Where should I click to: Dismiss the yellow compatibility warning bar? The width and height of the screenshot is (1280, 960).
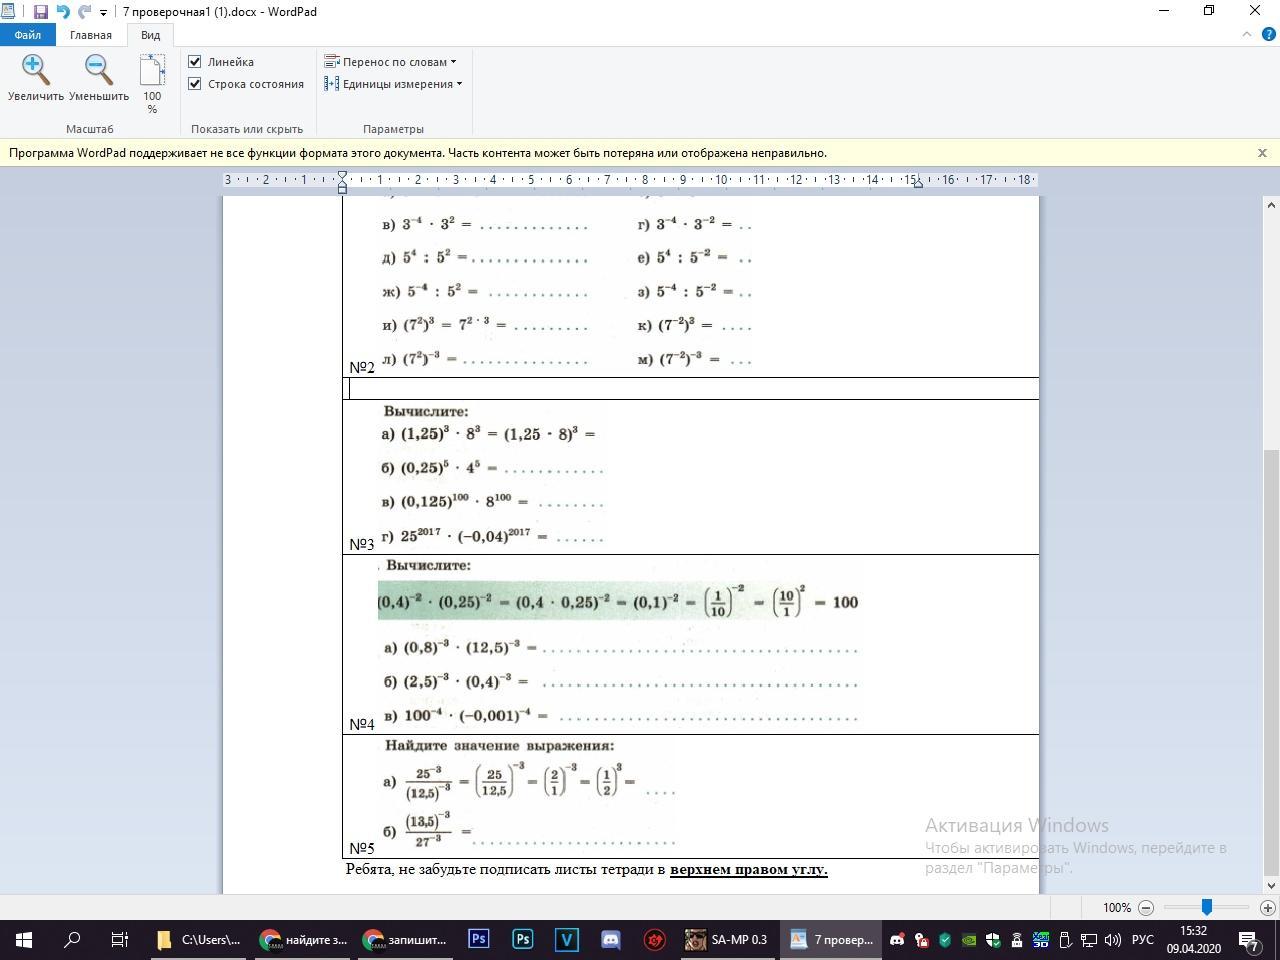coord(1262,153)
